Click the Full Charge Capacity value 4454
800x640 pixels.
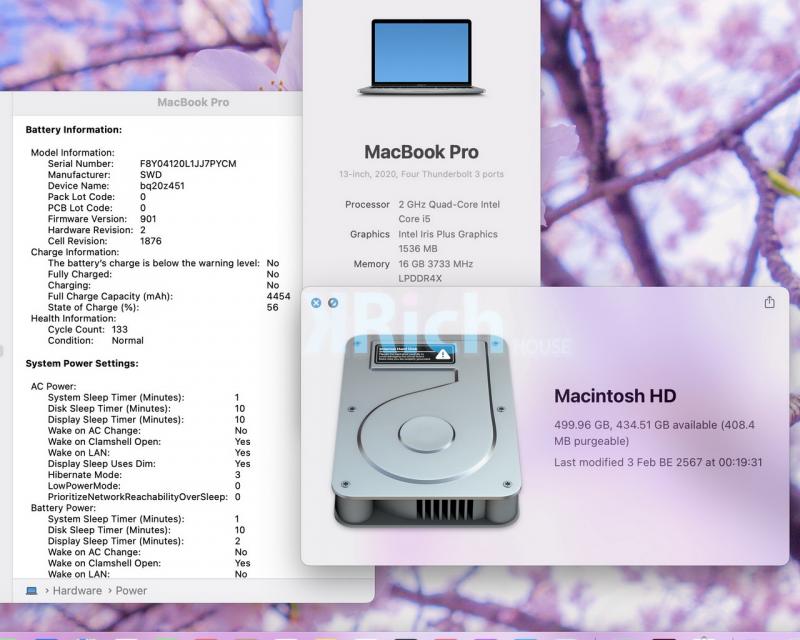tap(279, 297)
